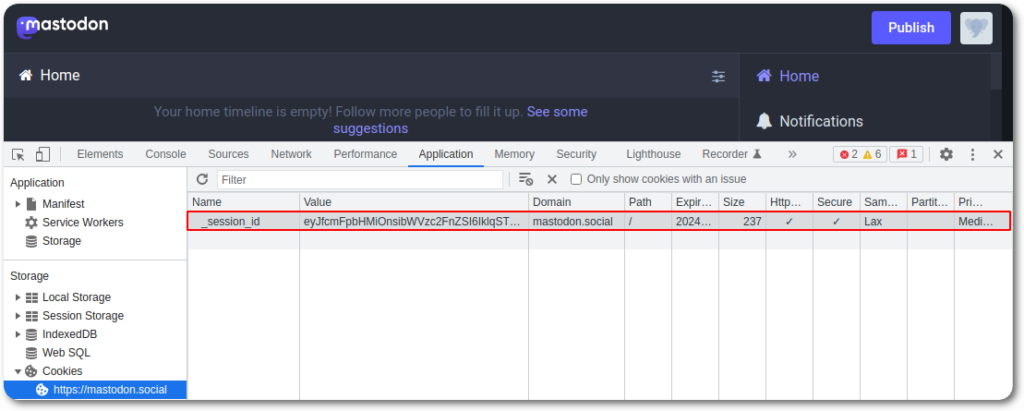Show more DevTools tabs via chevron
This screenshot has height=411, width=1024.
792,154
